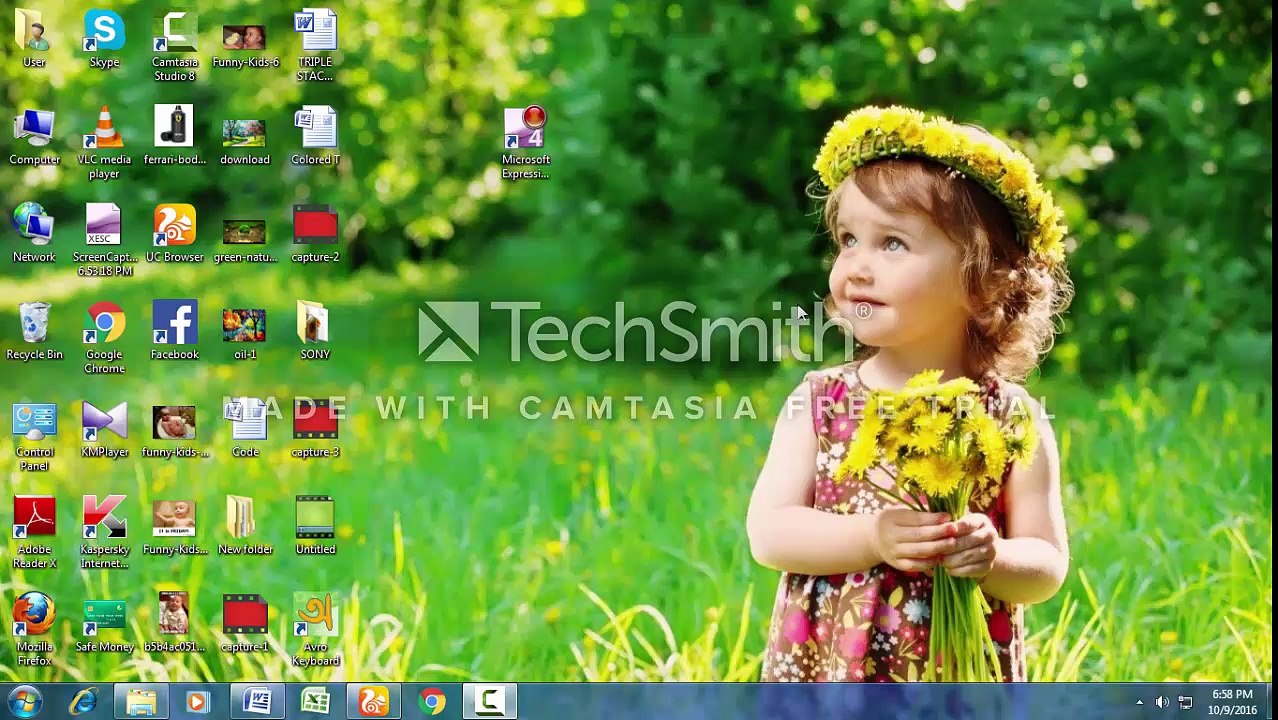Open Internet Explorer from the taskbar
The width and height of the screenshot is (1278, 720).
[83, 702]
